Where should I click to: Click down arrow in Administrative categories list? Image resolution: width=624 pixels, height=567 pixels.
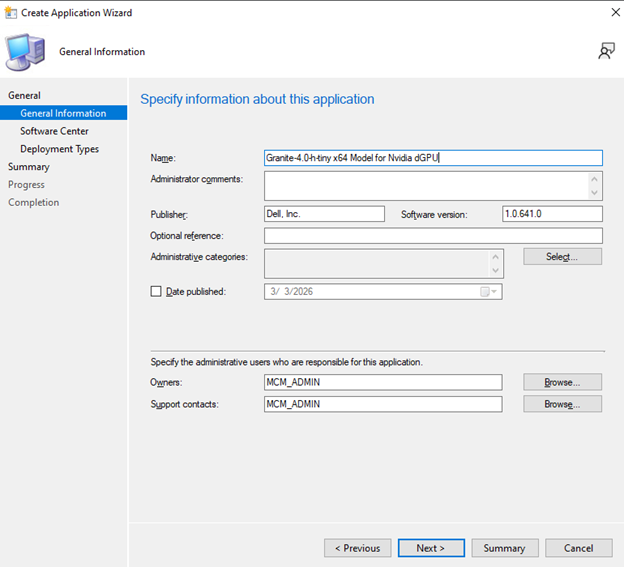coord(495,271)
